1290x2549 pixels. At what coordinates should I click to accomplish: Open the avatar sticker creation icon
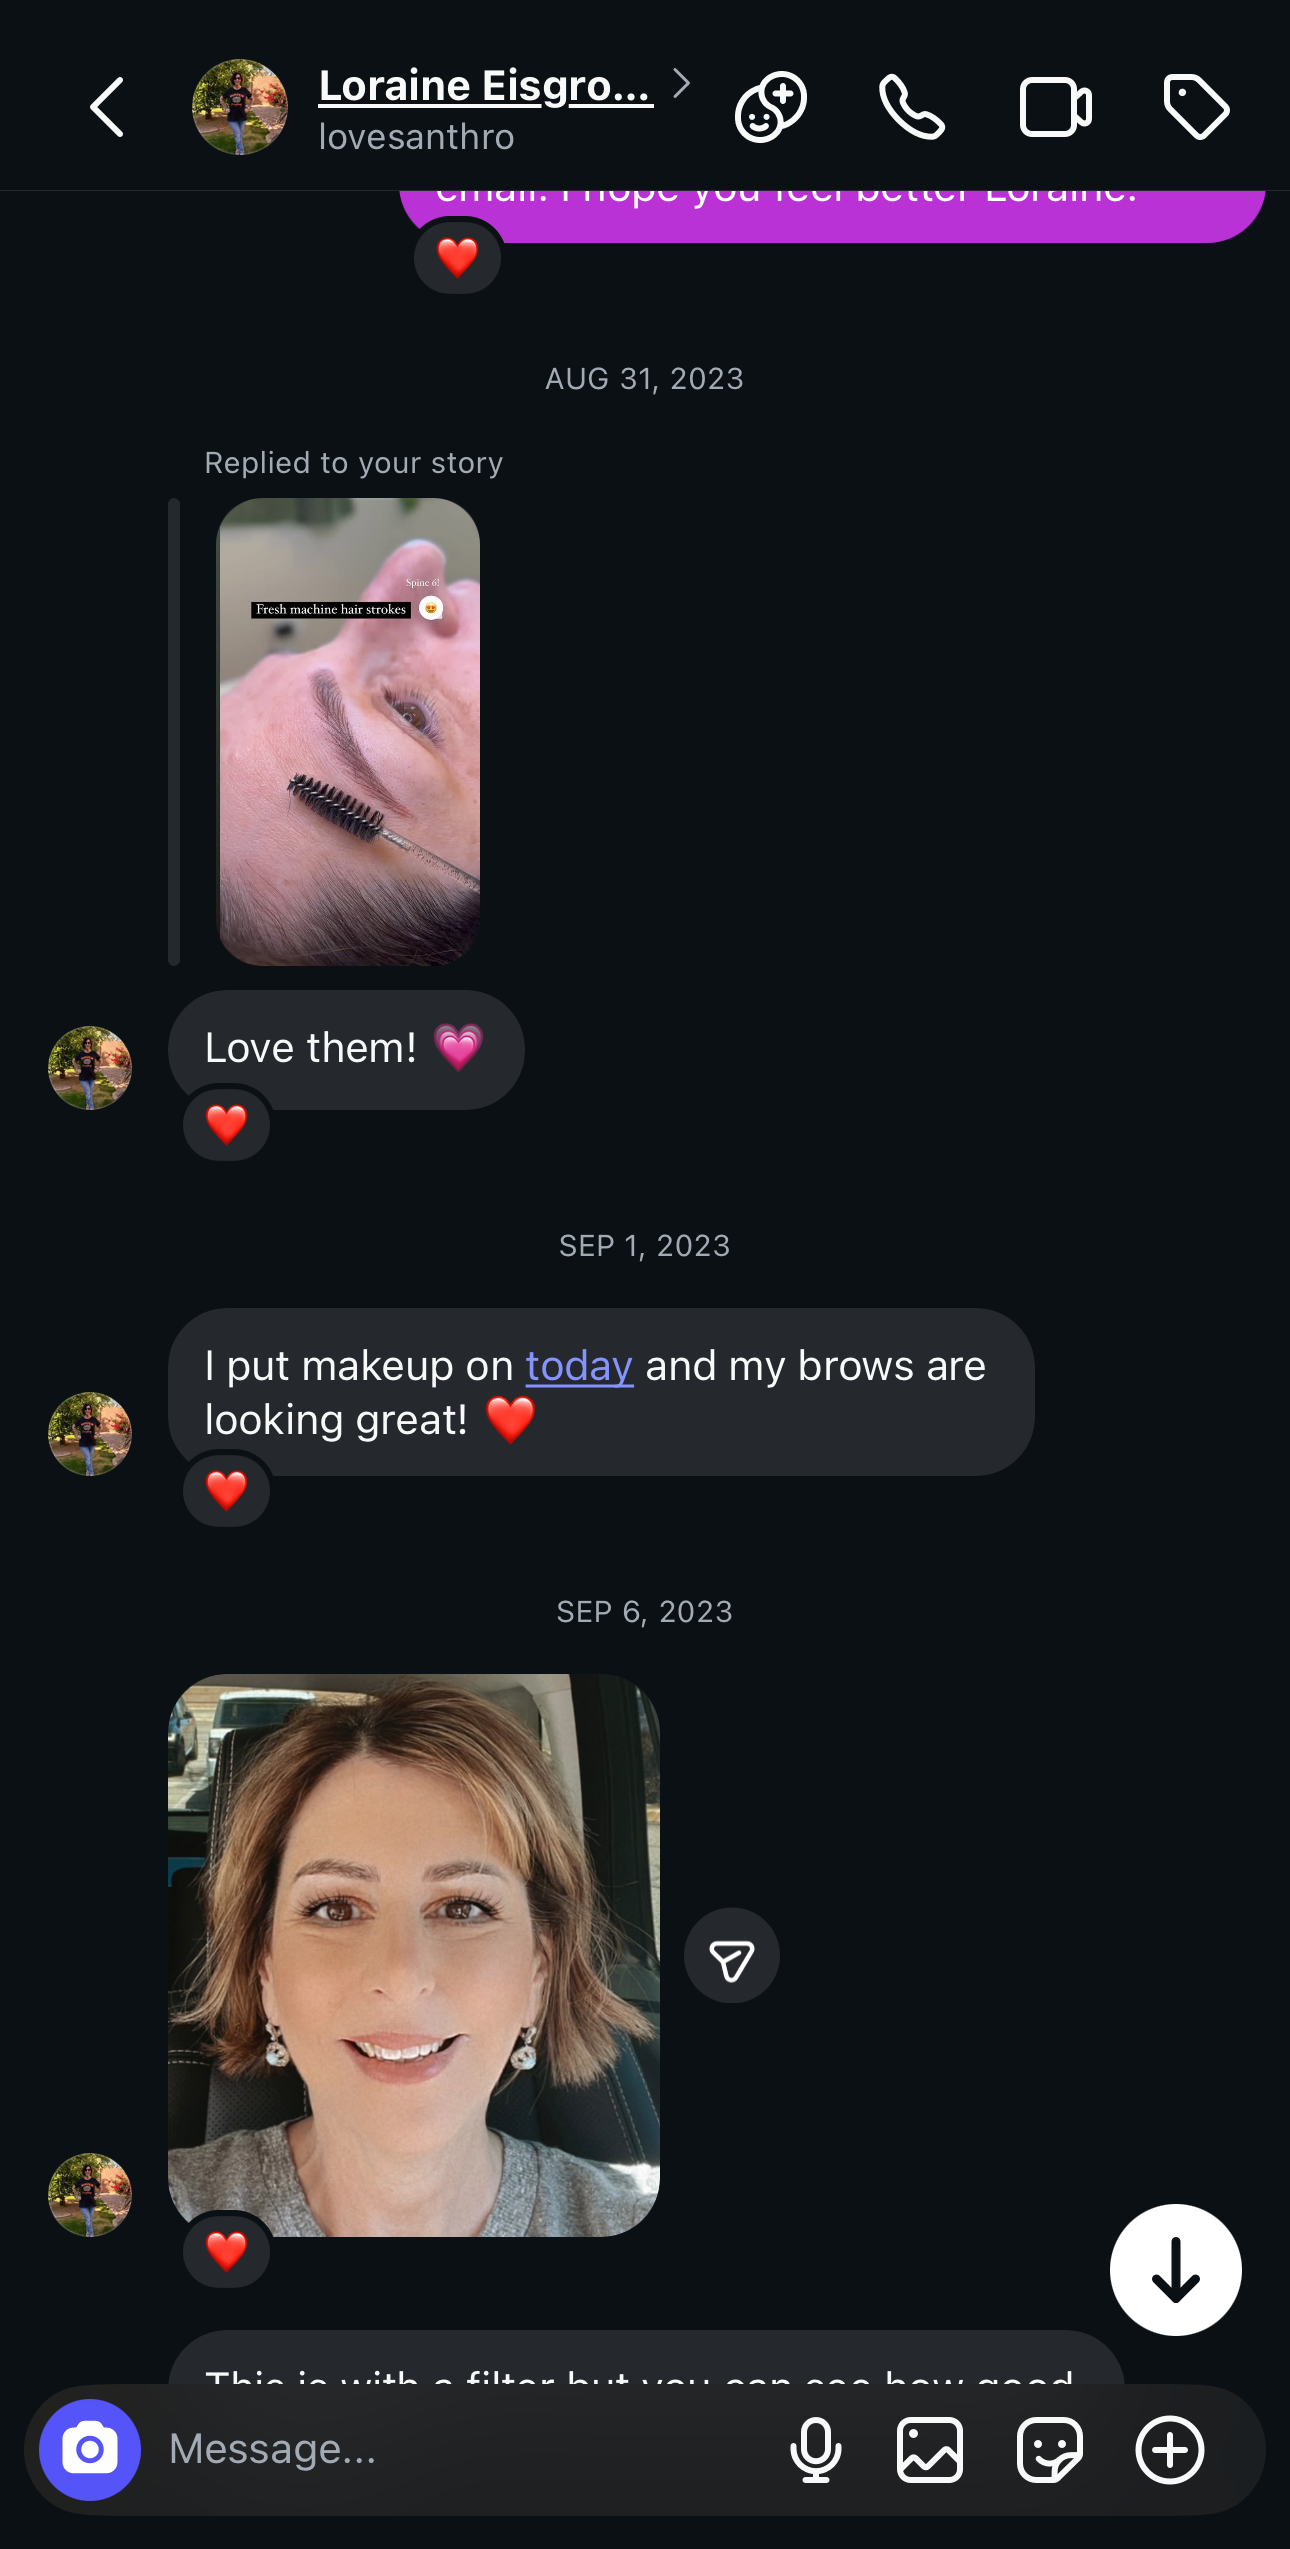point(771,107)
